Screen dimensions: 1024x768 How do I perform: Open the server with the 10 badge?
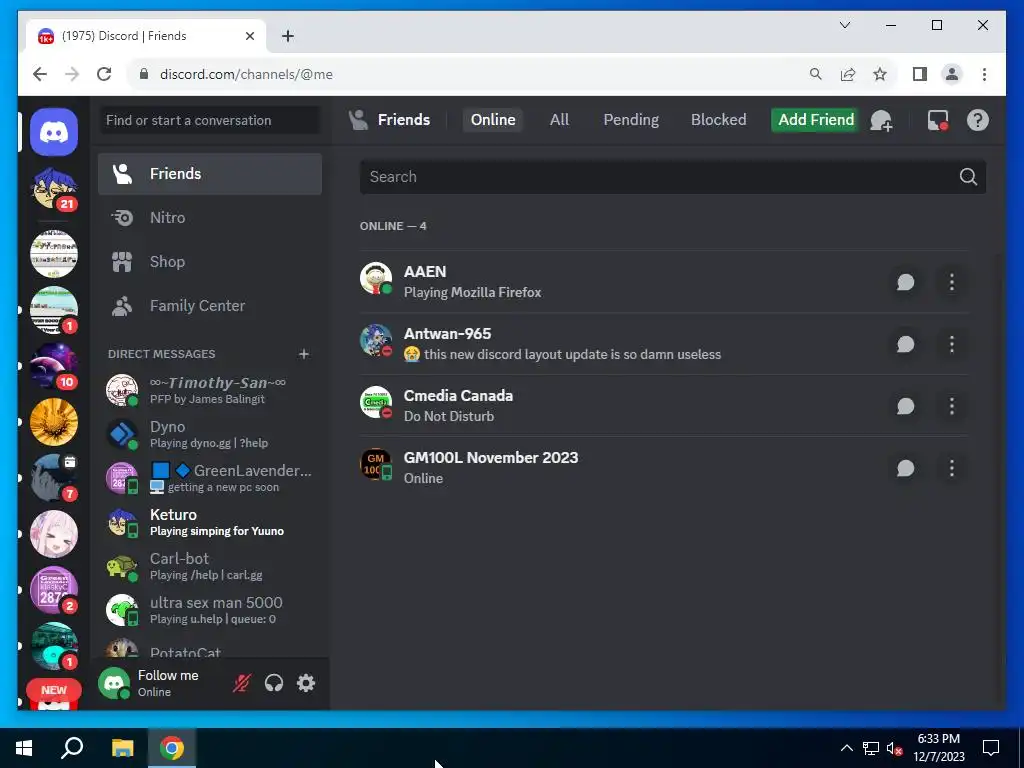pyautogui.click(x=54, y=366)
